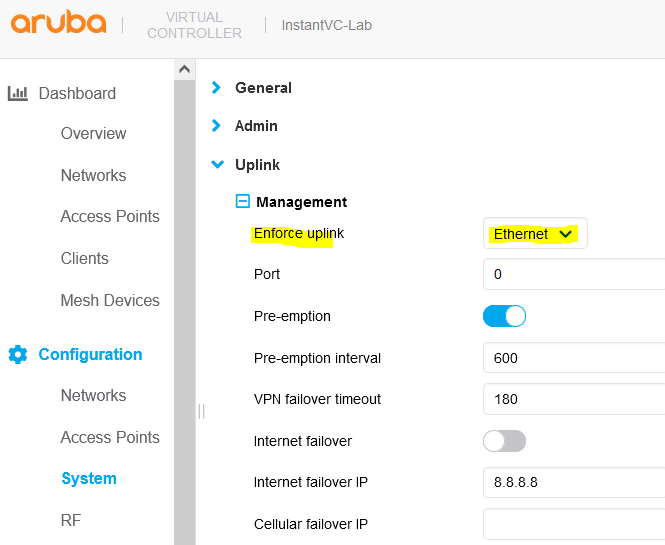Click the Configuration gear icon
665x545 pixels.
[17, 355]
